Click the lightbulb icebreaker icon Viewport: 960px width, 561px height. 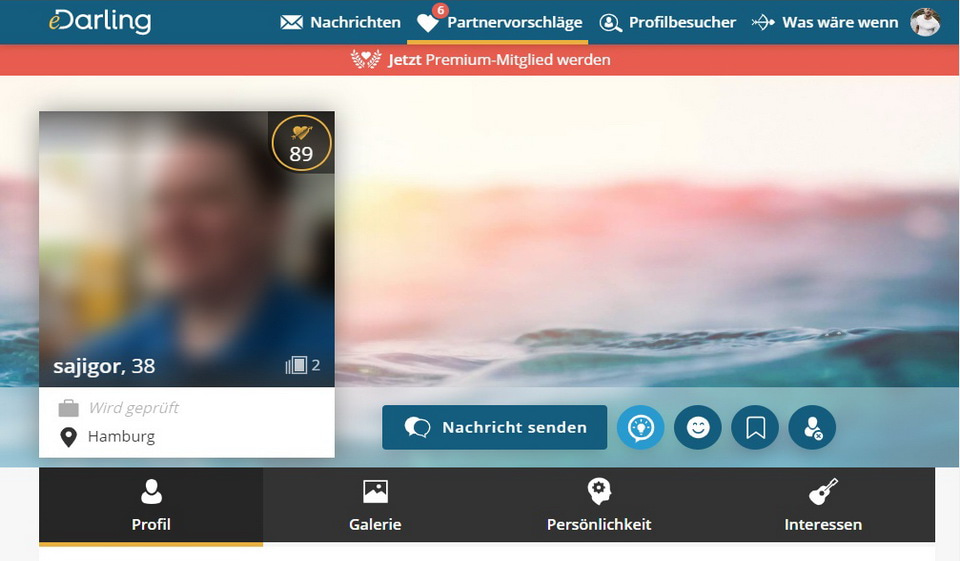[640, 428]
